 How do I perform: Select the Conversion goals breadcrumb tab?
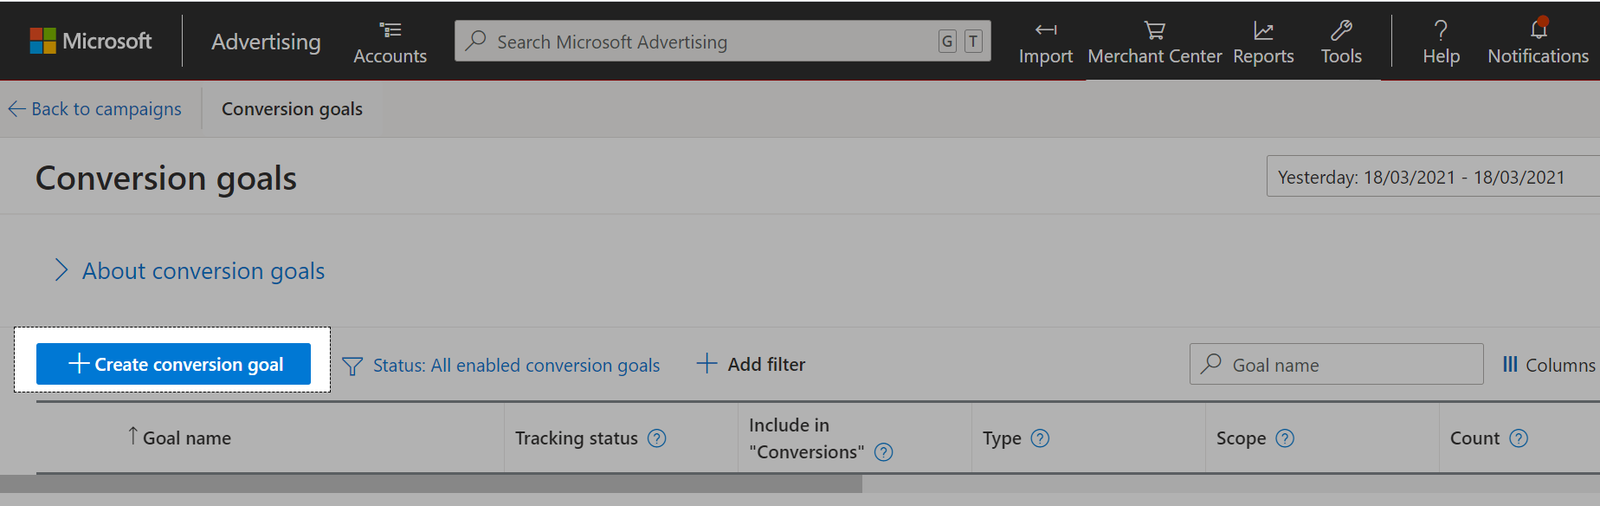tap(292, 109)
